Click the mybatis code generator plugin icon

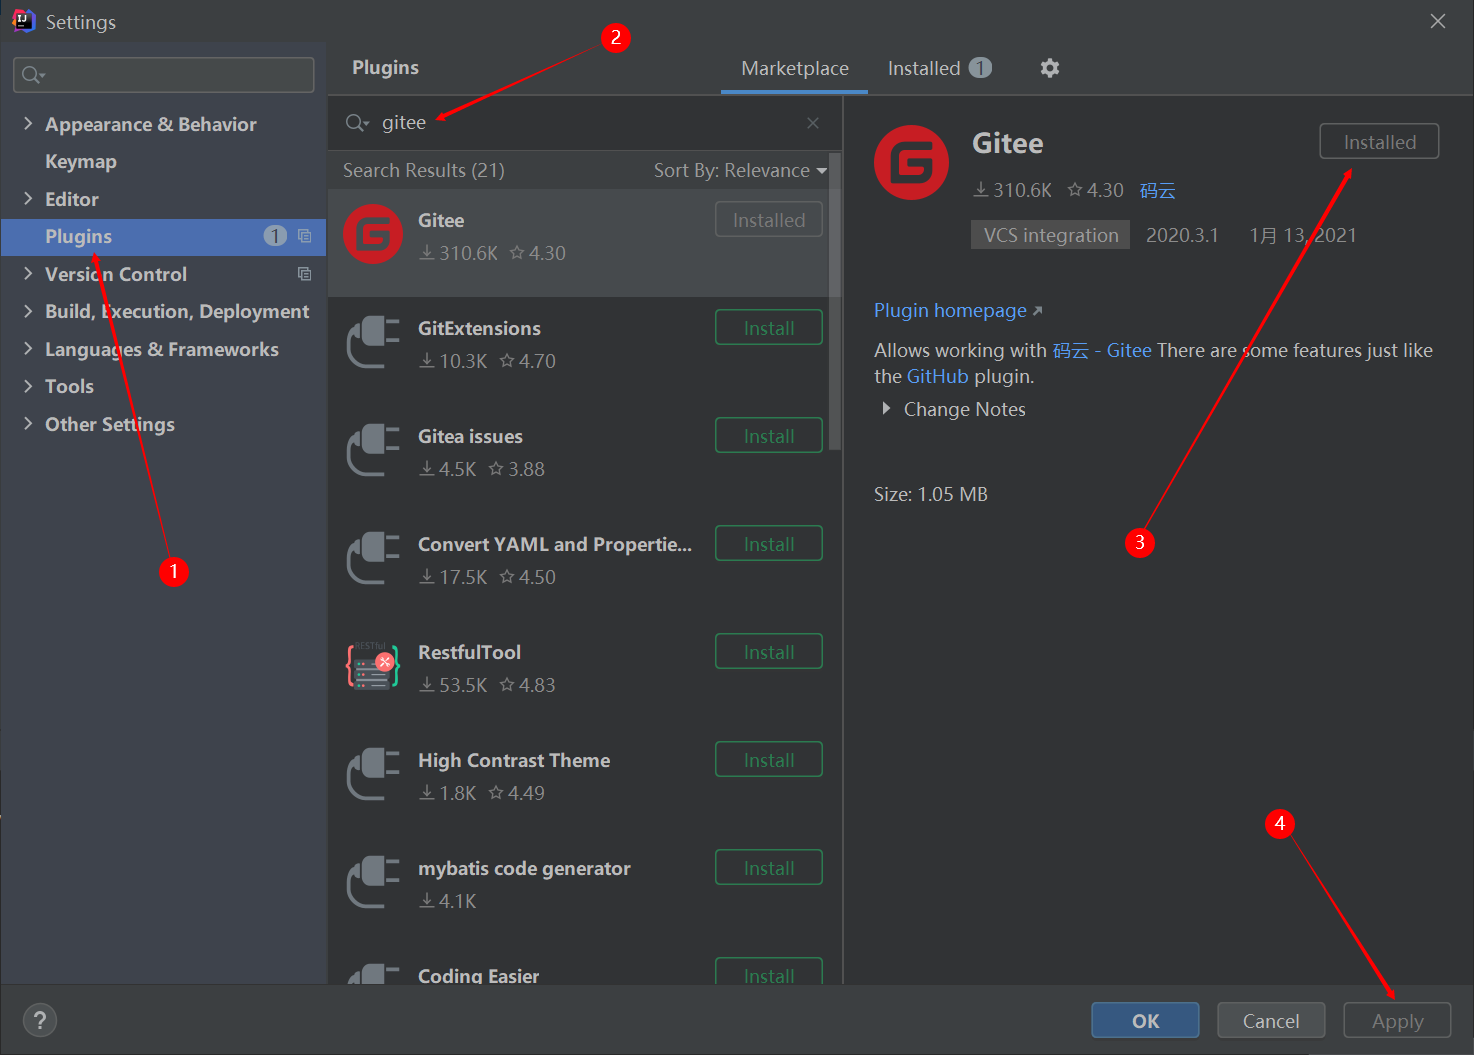tap(373, 882)
